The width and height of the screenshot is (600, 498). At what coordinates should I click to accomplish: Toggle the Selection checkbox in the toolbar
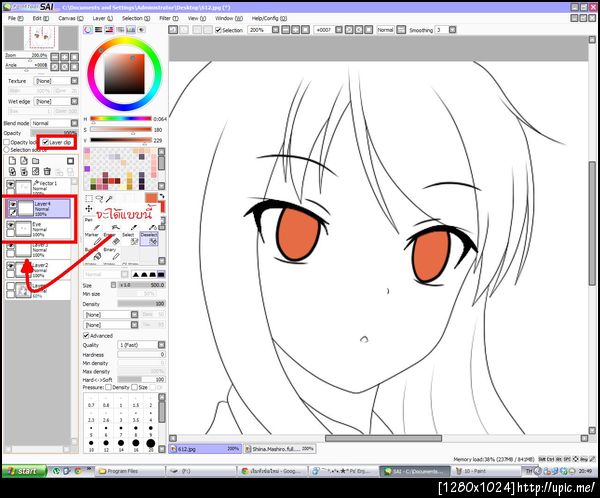[x=218, y=30]
